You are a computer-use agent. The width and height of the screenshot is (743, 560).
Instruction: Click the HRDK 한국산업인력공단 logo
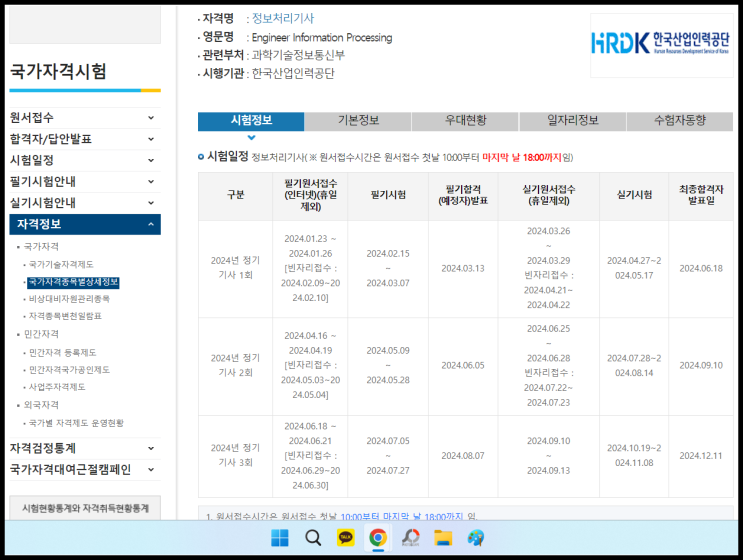(661, 43)
